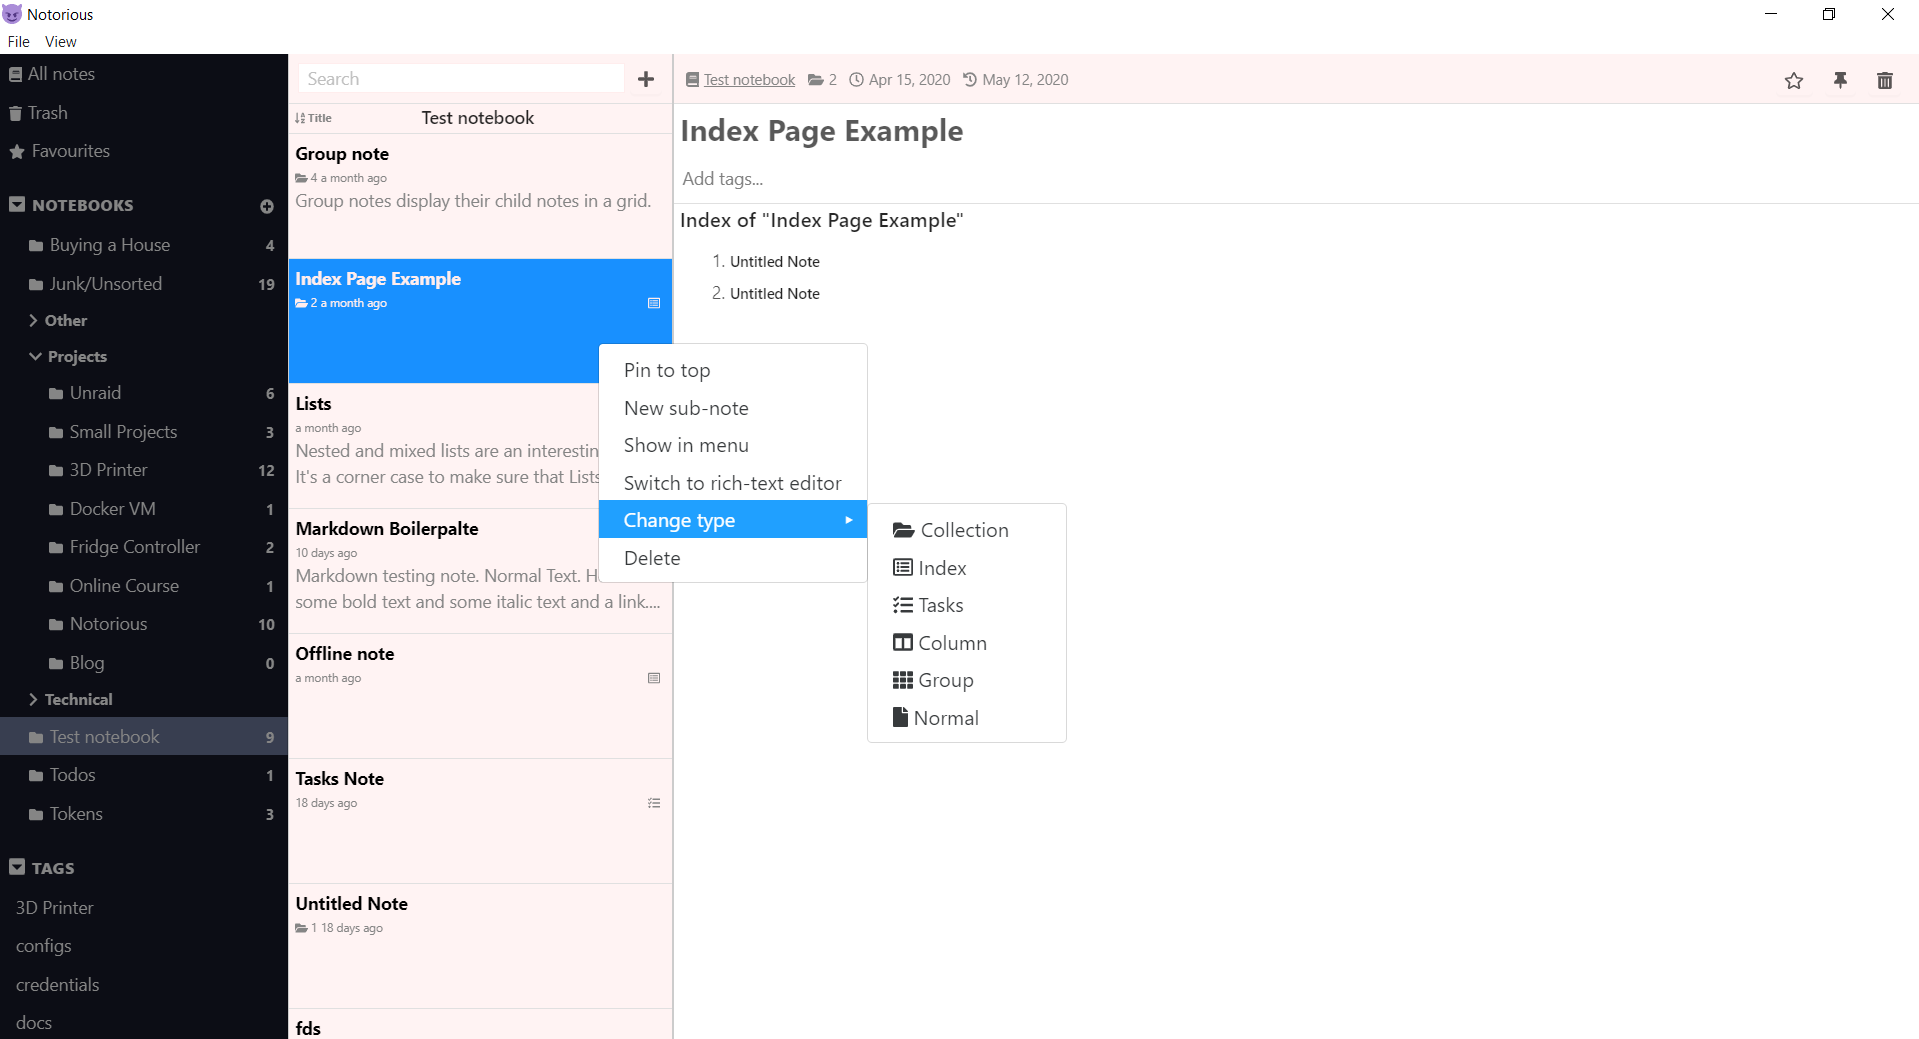The image size is (1919, 1039).
Task: Click the Search notes field
Action: [461, 79]
